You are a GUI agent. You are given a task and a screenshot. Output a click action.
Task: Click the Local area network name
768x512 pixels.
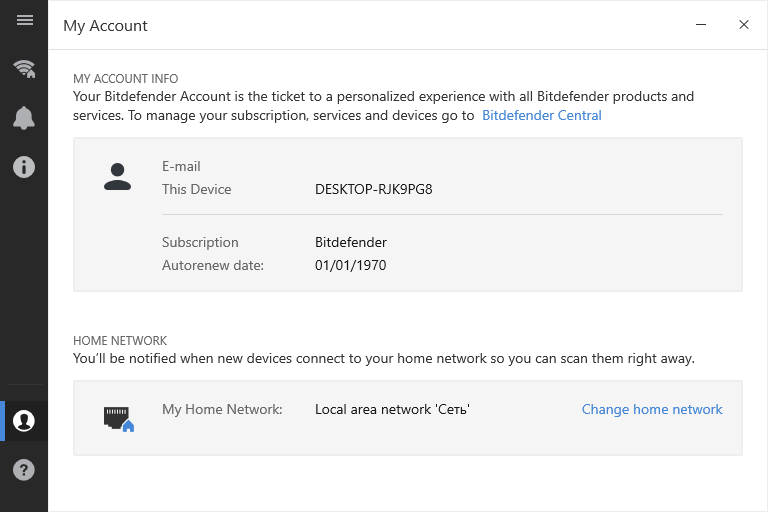tap(392, 409)
